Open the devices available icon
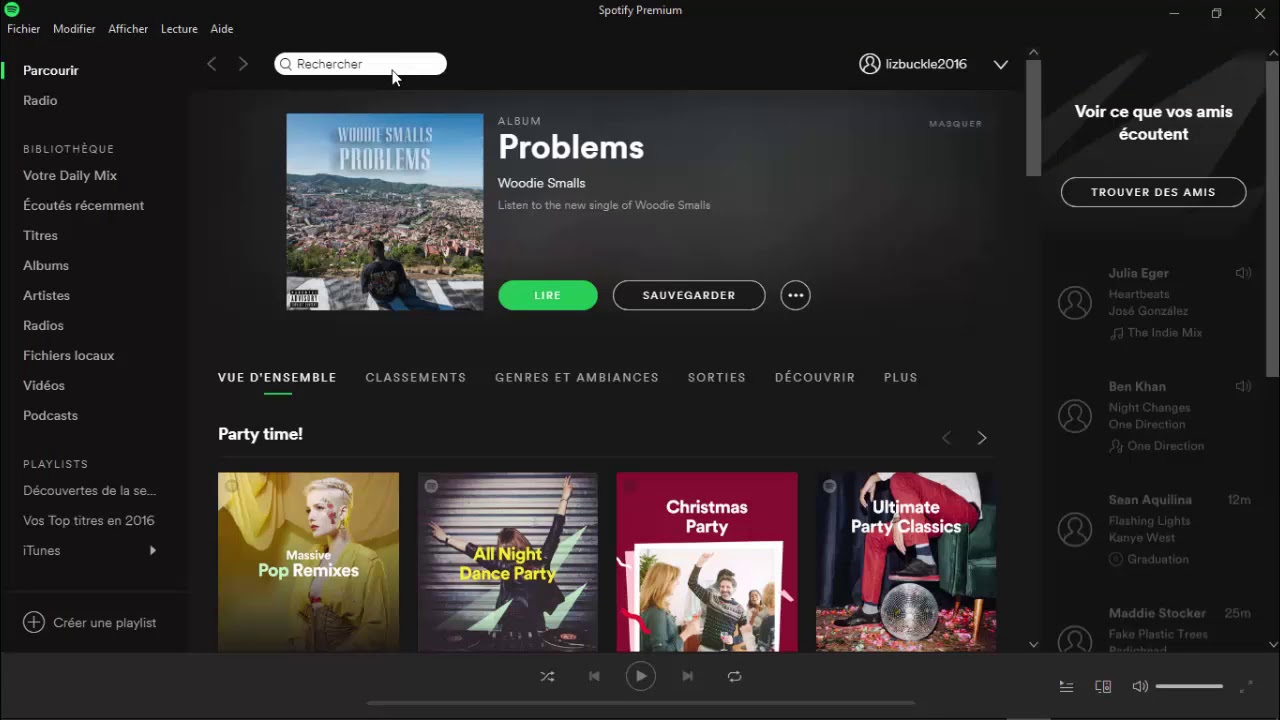The height and width of the screenshot is (720, 1280). (1103, 686)
